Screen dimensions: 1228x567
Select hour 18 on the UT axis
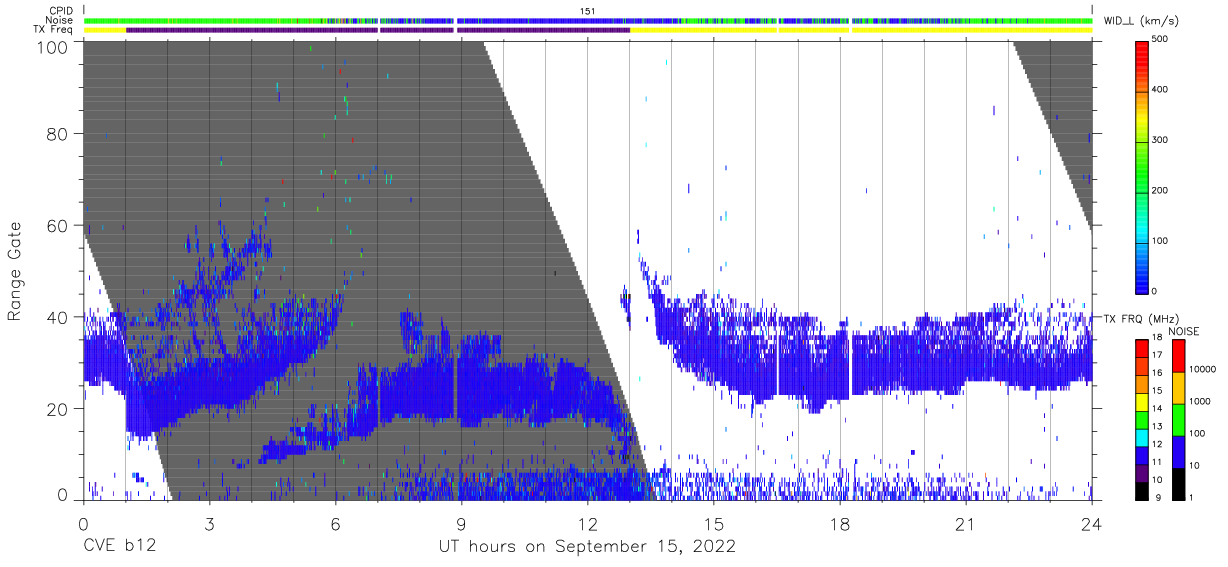point(840,524)
